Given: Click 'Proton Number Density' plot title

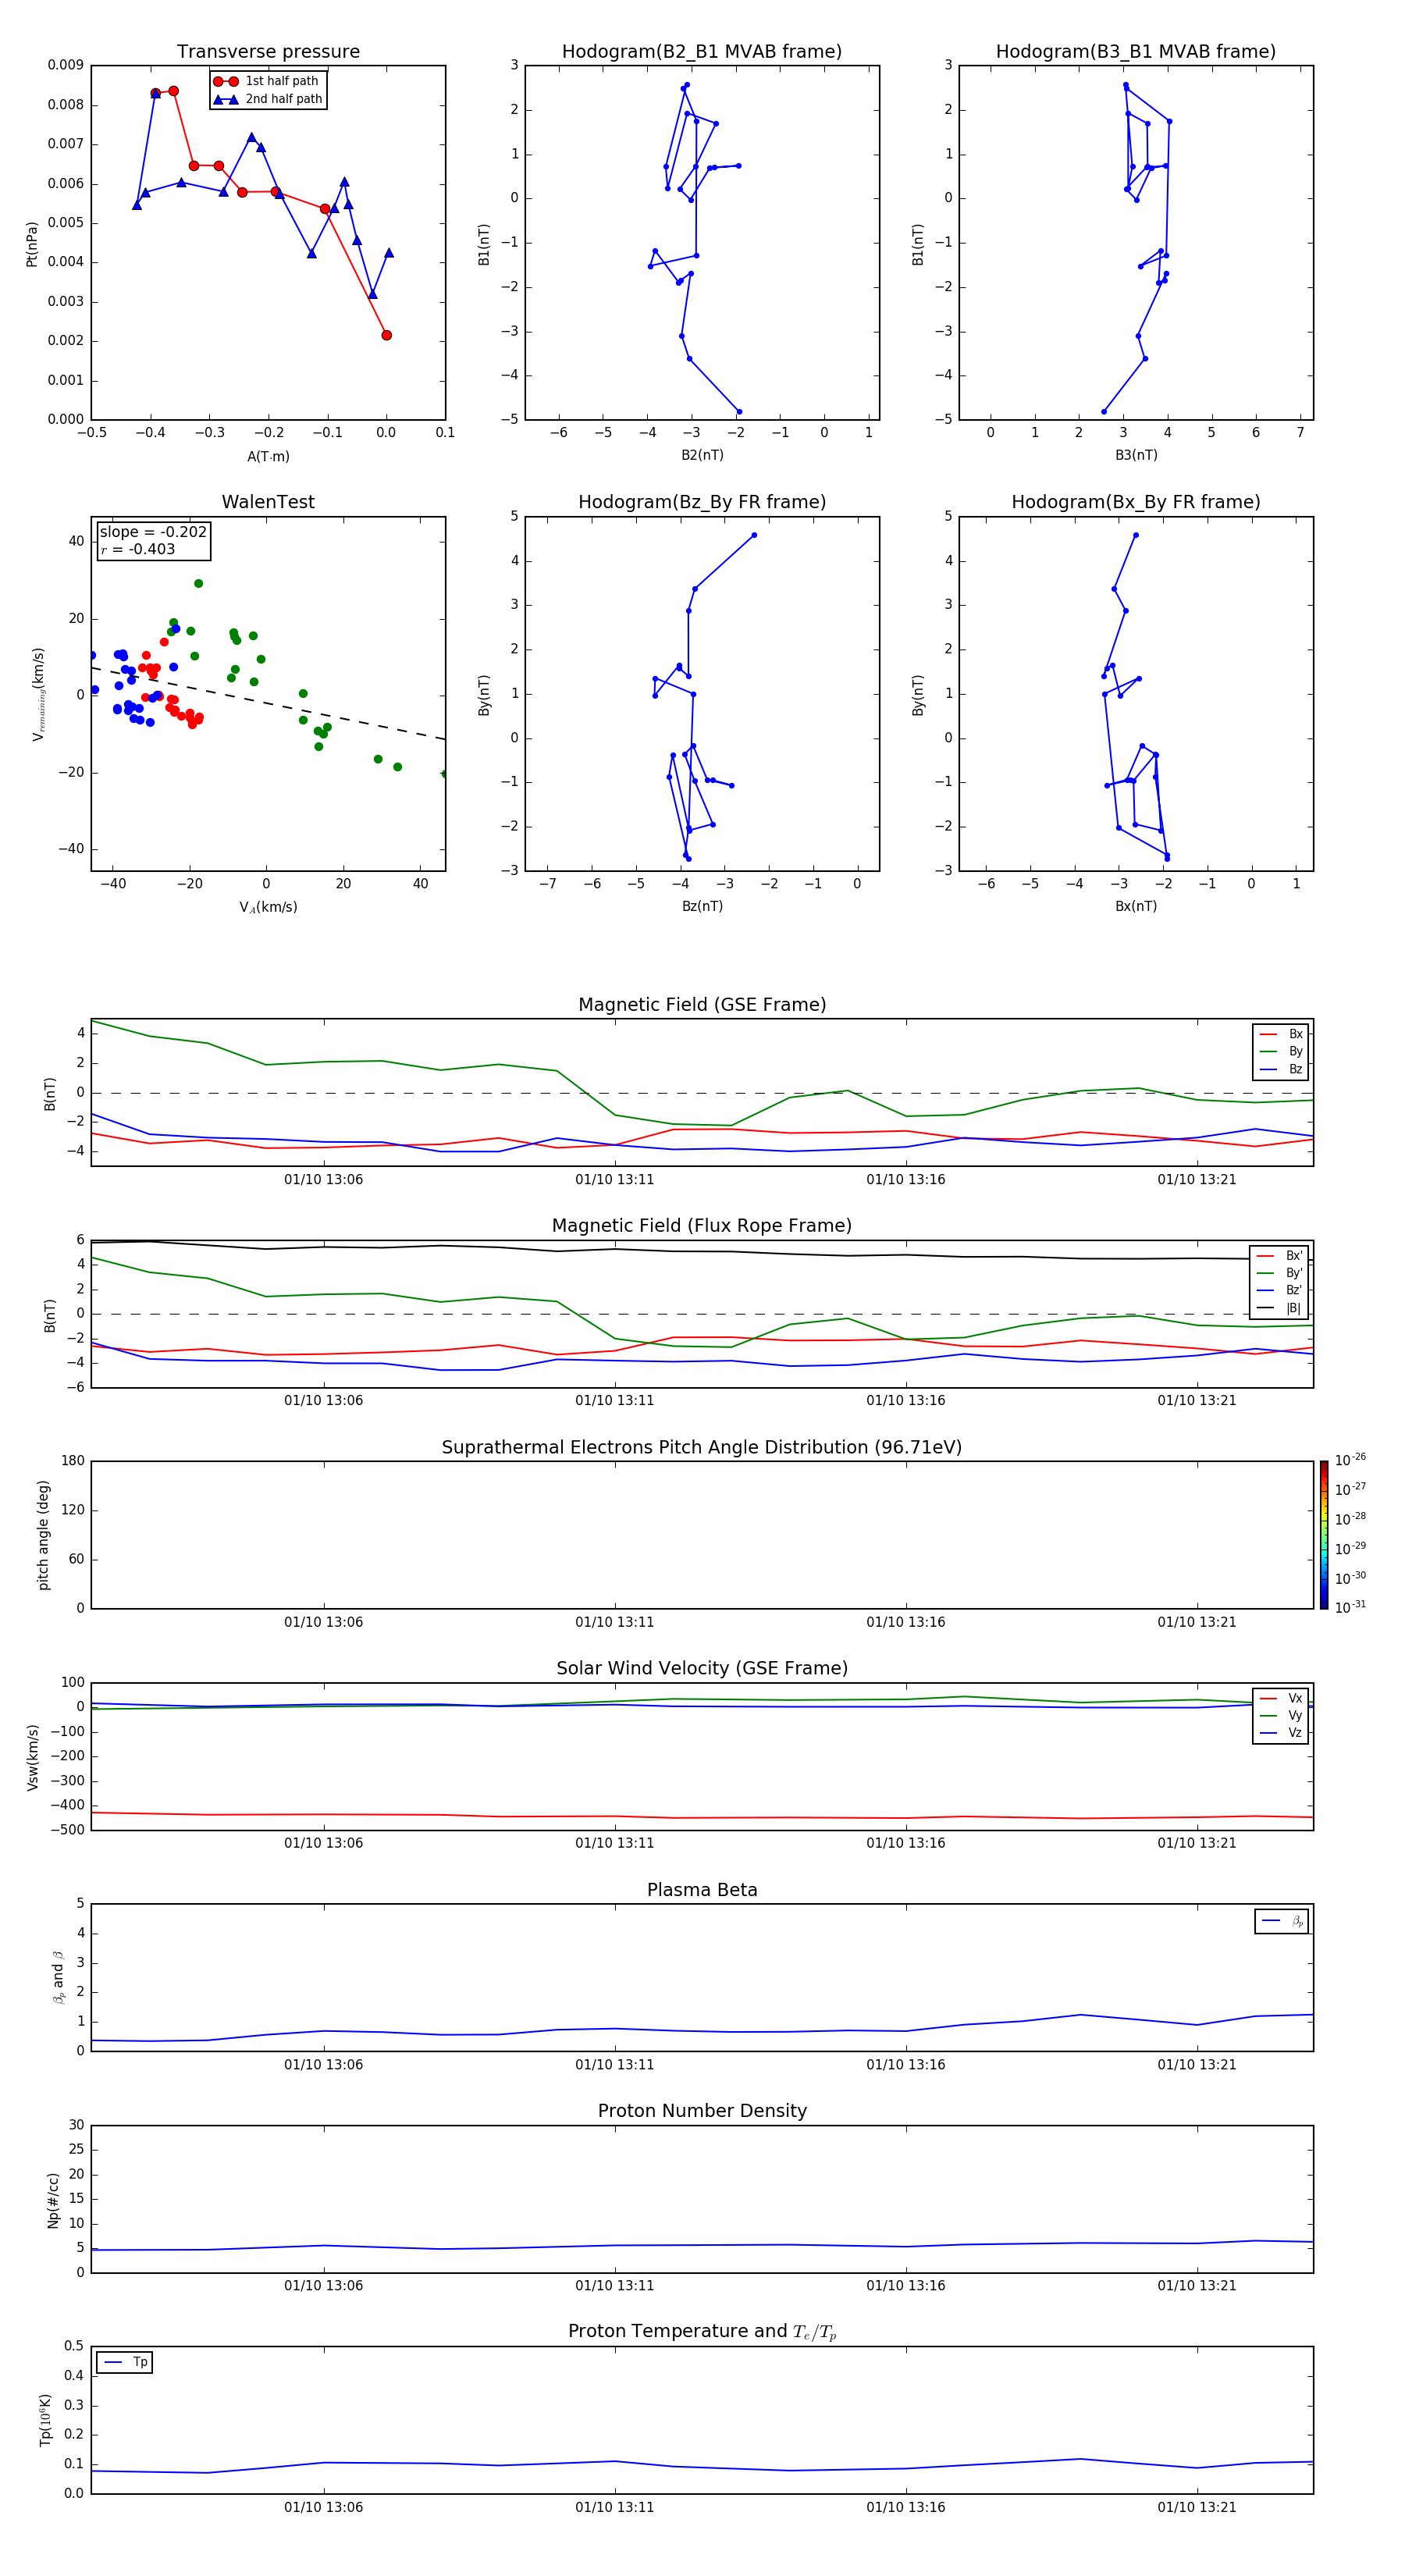Looking at the screenshot, I should point(702,2111).
